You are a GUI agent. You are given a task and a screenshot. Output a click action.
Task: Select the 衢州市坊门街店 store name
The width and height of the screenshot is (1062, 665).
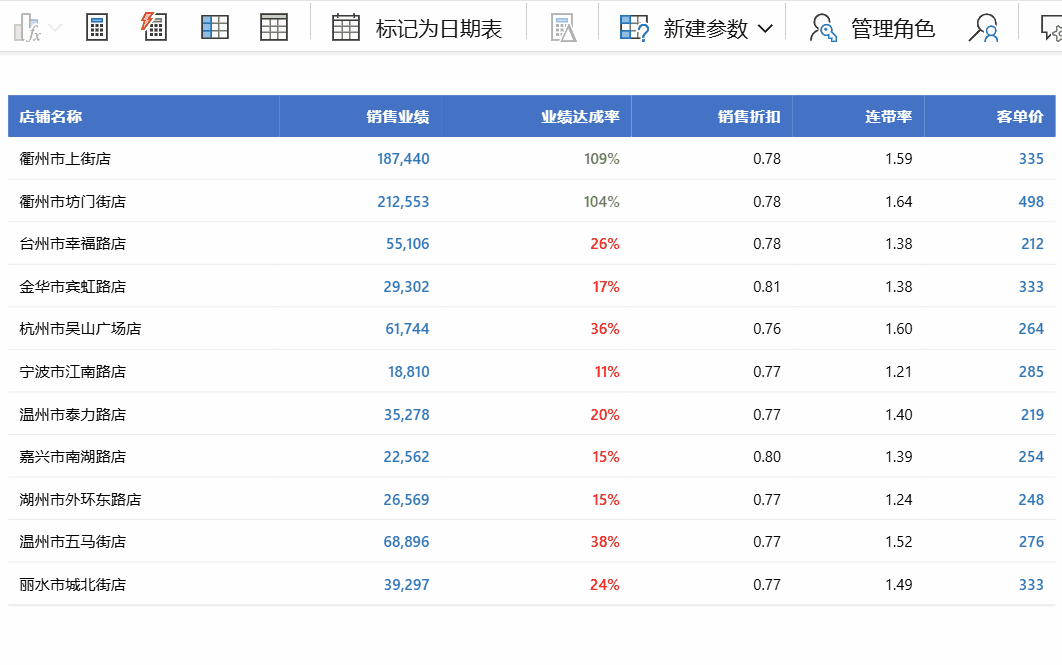click(72, 202)
